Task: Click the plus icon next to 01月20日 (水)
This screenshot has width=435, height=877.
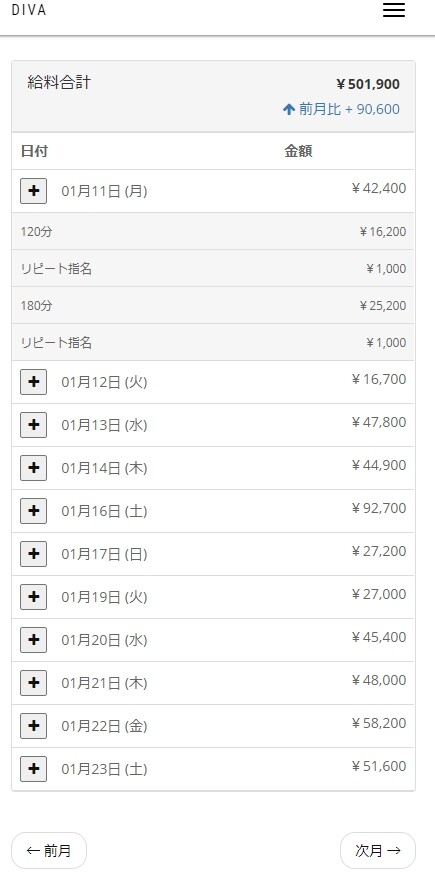Action: (34, 640)
